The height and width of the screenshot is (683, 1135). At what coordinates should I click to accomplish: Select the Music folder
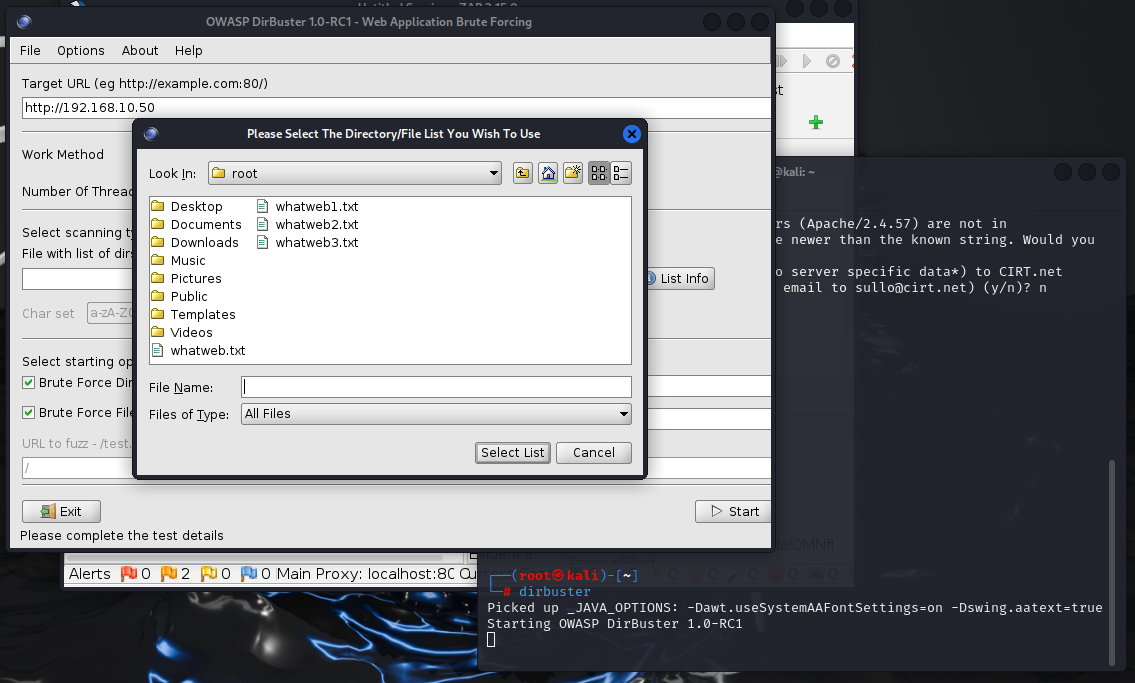(x=179, y=261)
